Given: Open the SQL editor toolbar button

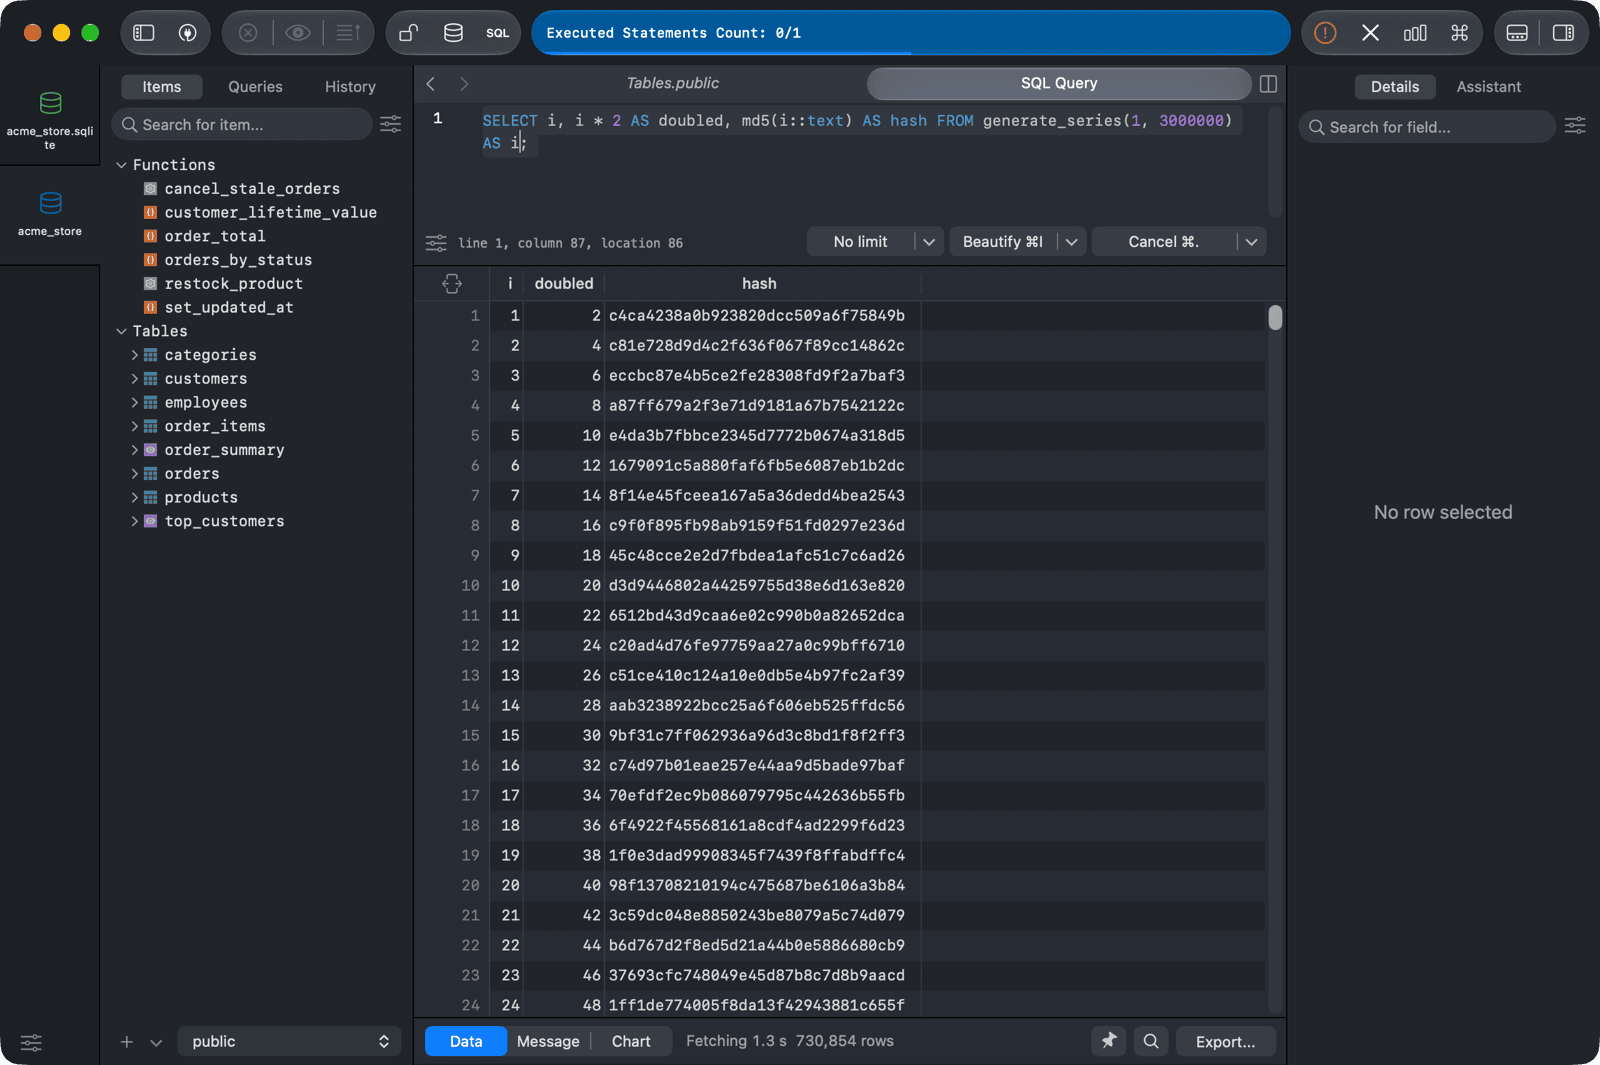Looking at the screenshot, I should (498, 33).
